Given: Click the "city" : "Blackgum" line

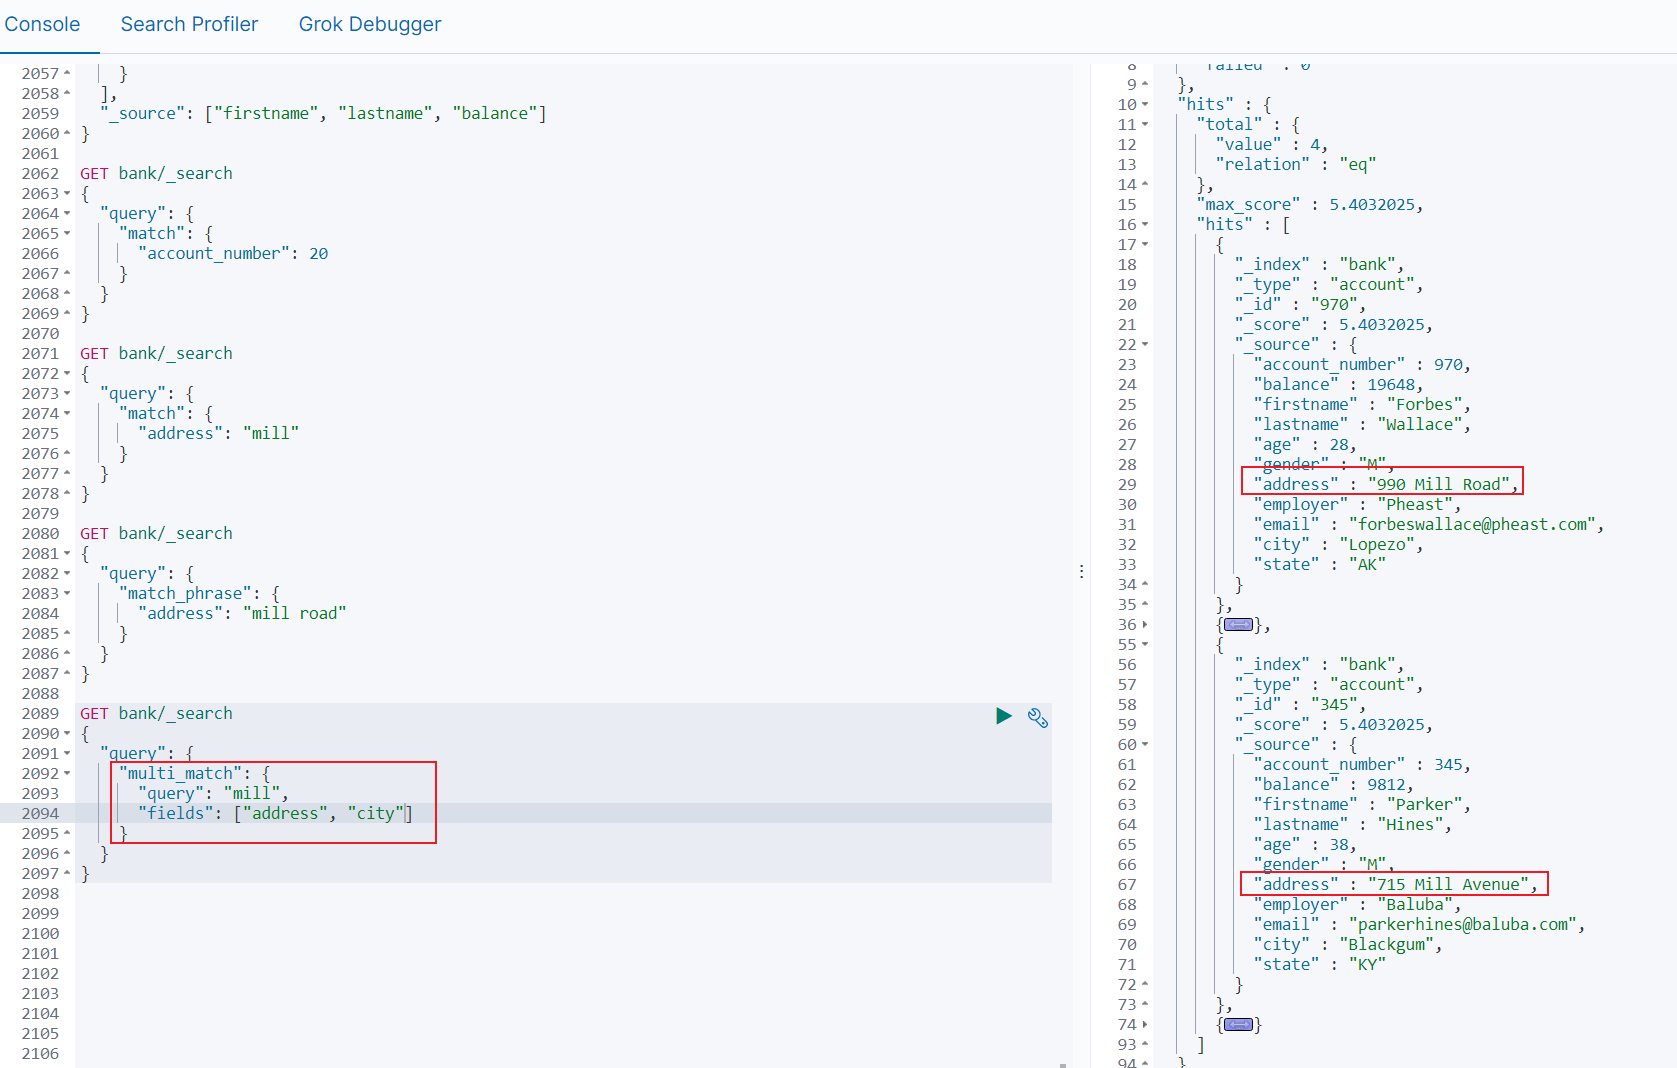Looking at the screenshot, I should 1348,945.
